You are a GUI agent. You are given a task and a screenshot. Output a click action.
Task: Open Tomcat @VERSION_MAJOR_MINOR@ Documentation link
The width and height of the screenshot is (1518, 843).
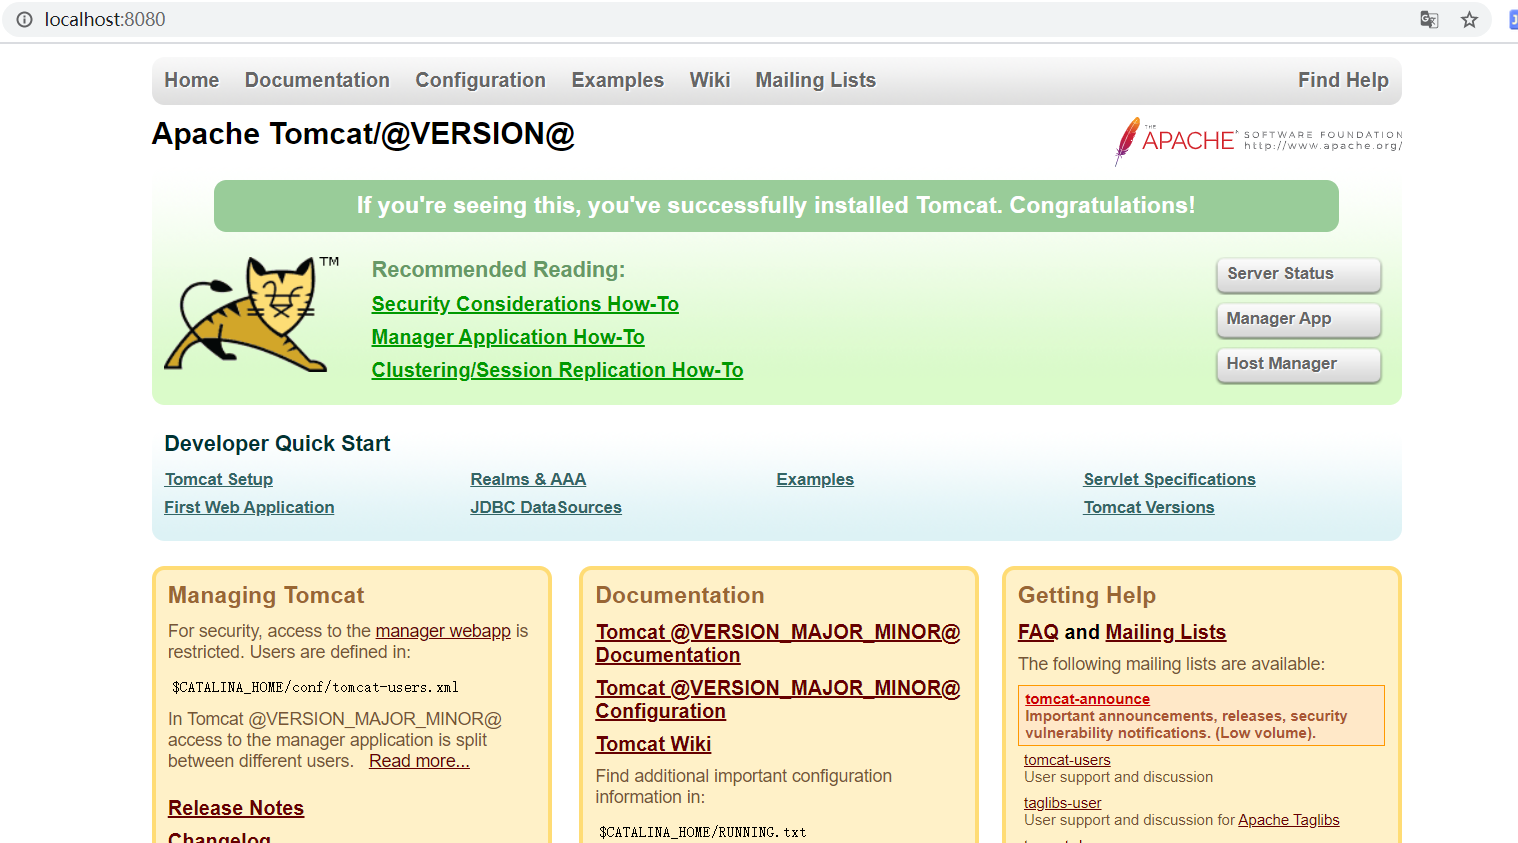tap(778, 644)
